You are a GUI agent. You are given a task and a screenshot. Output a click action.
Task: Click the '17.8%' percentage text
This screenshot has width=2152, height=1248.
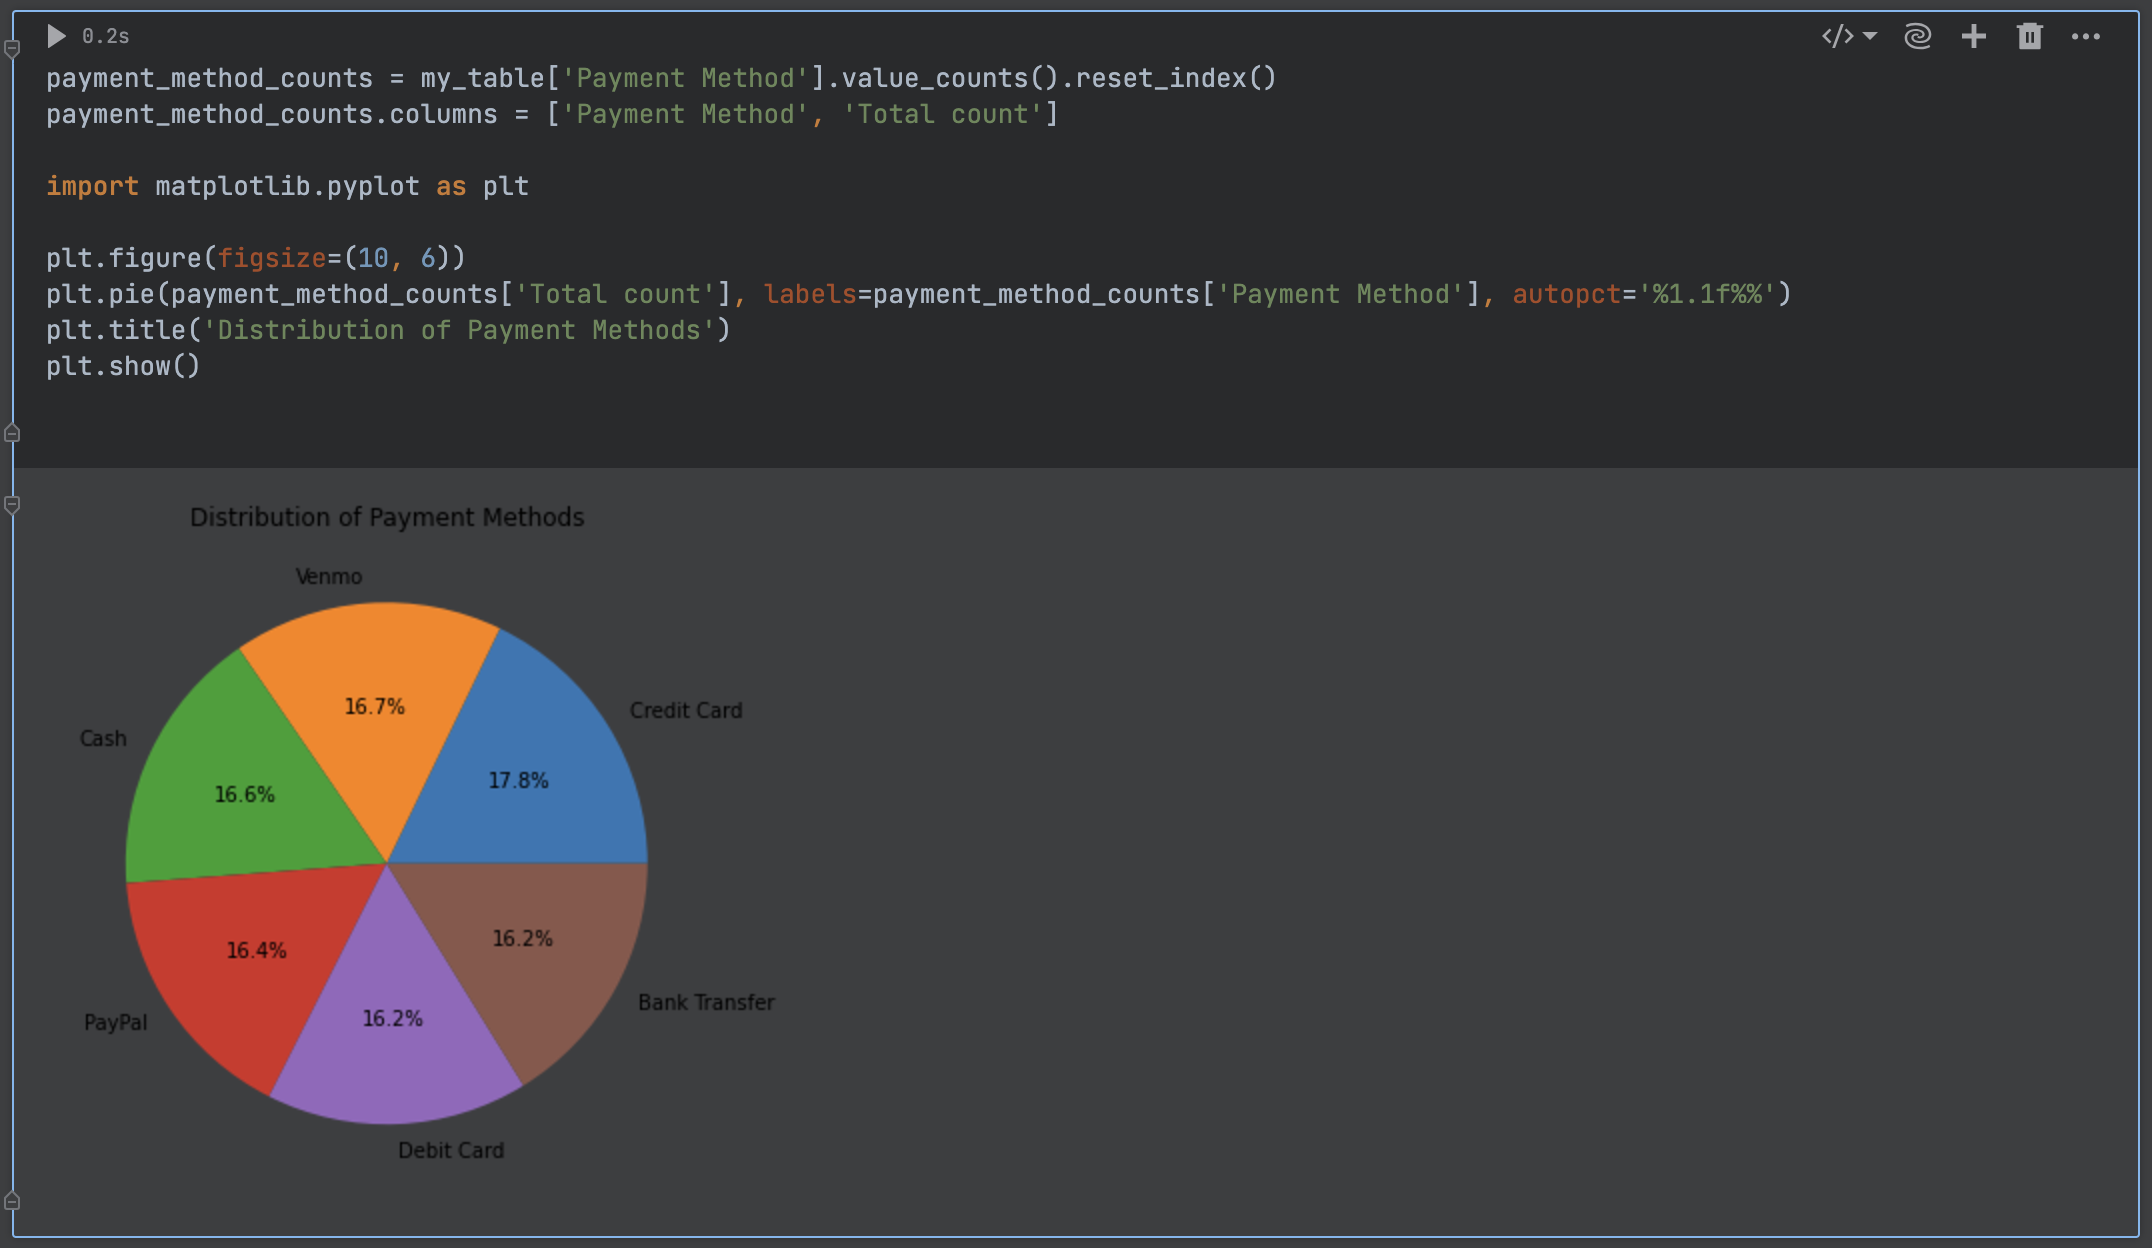(x=518, y=780)
